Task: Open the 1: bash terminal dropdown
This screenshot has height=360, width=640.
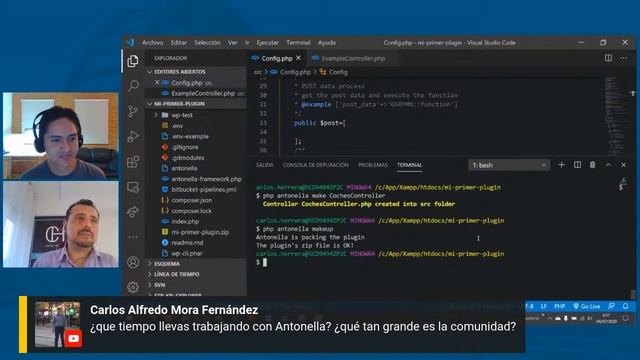Action: point(509,165)
